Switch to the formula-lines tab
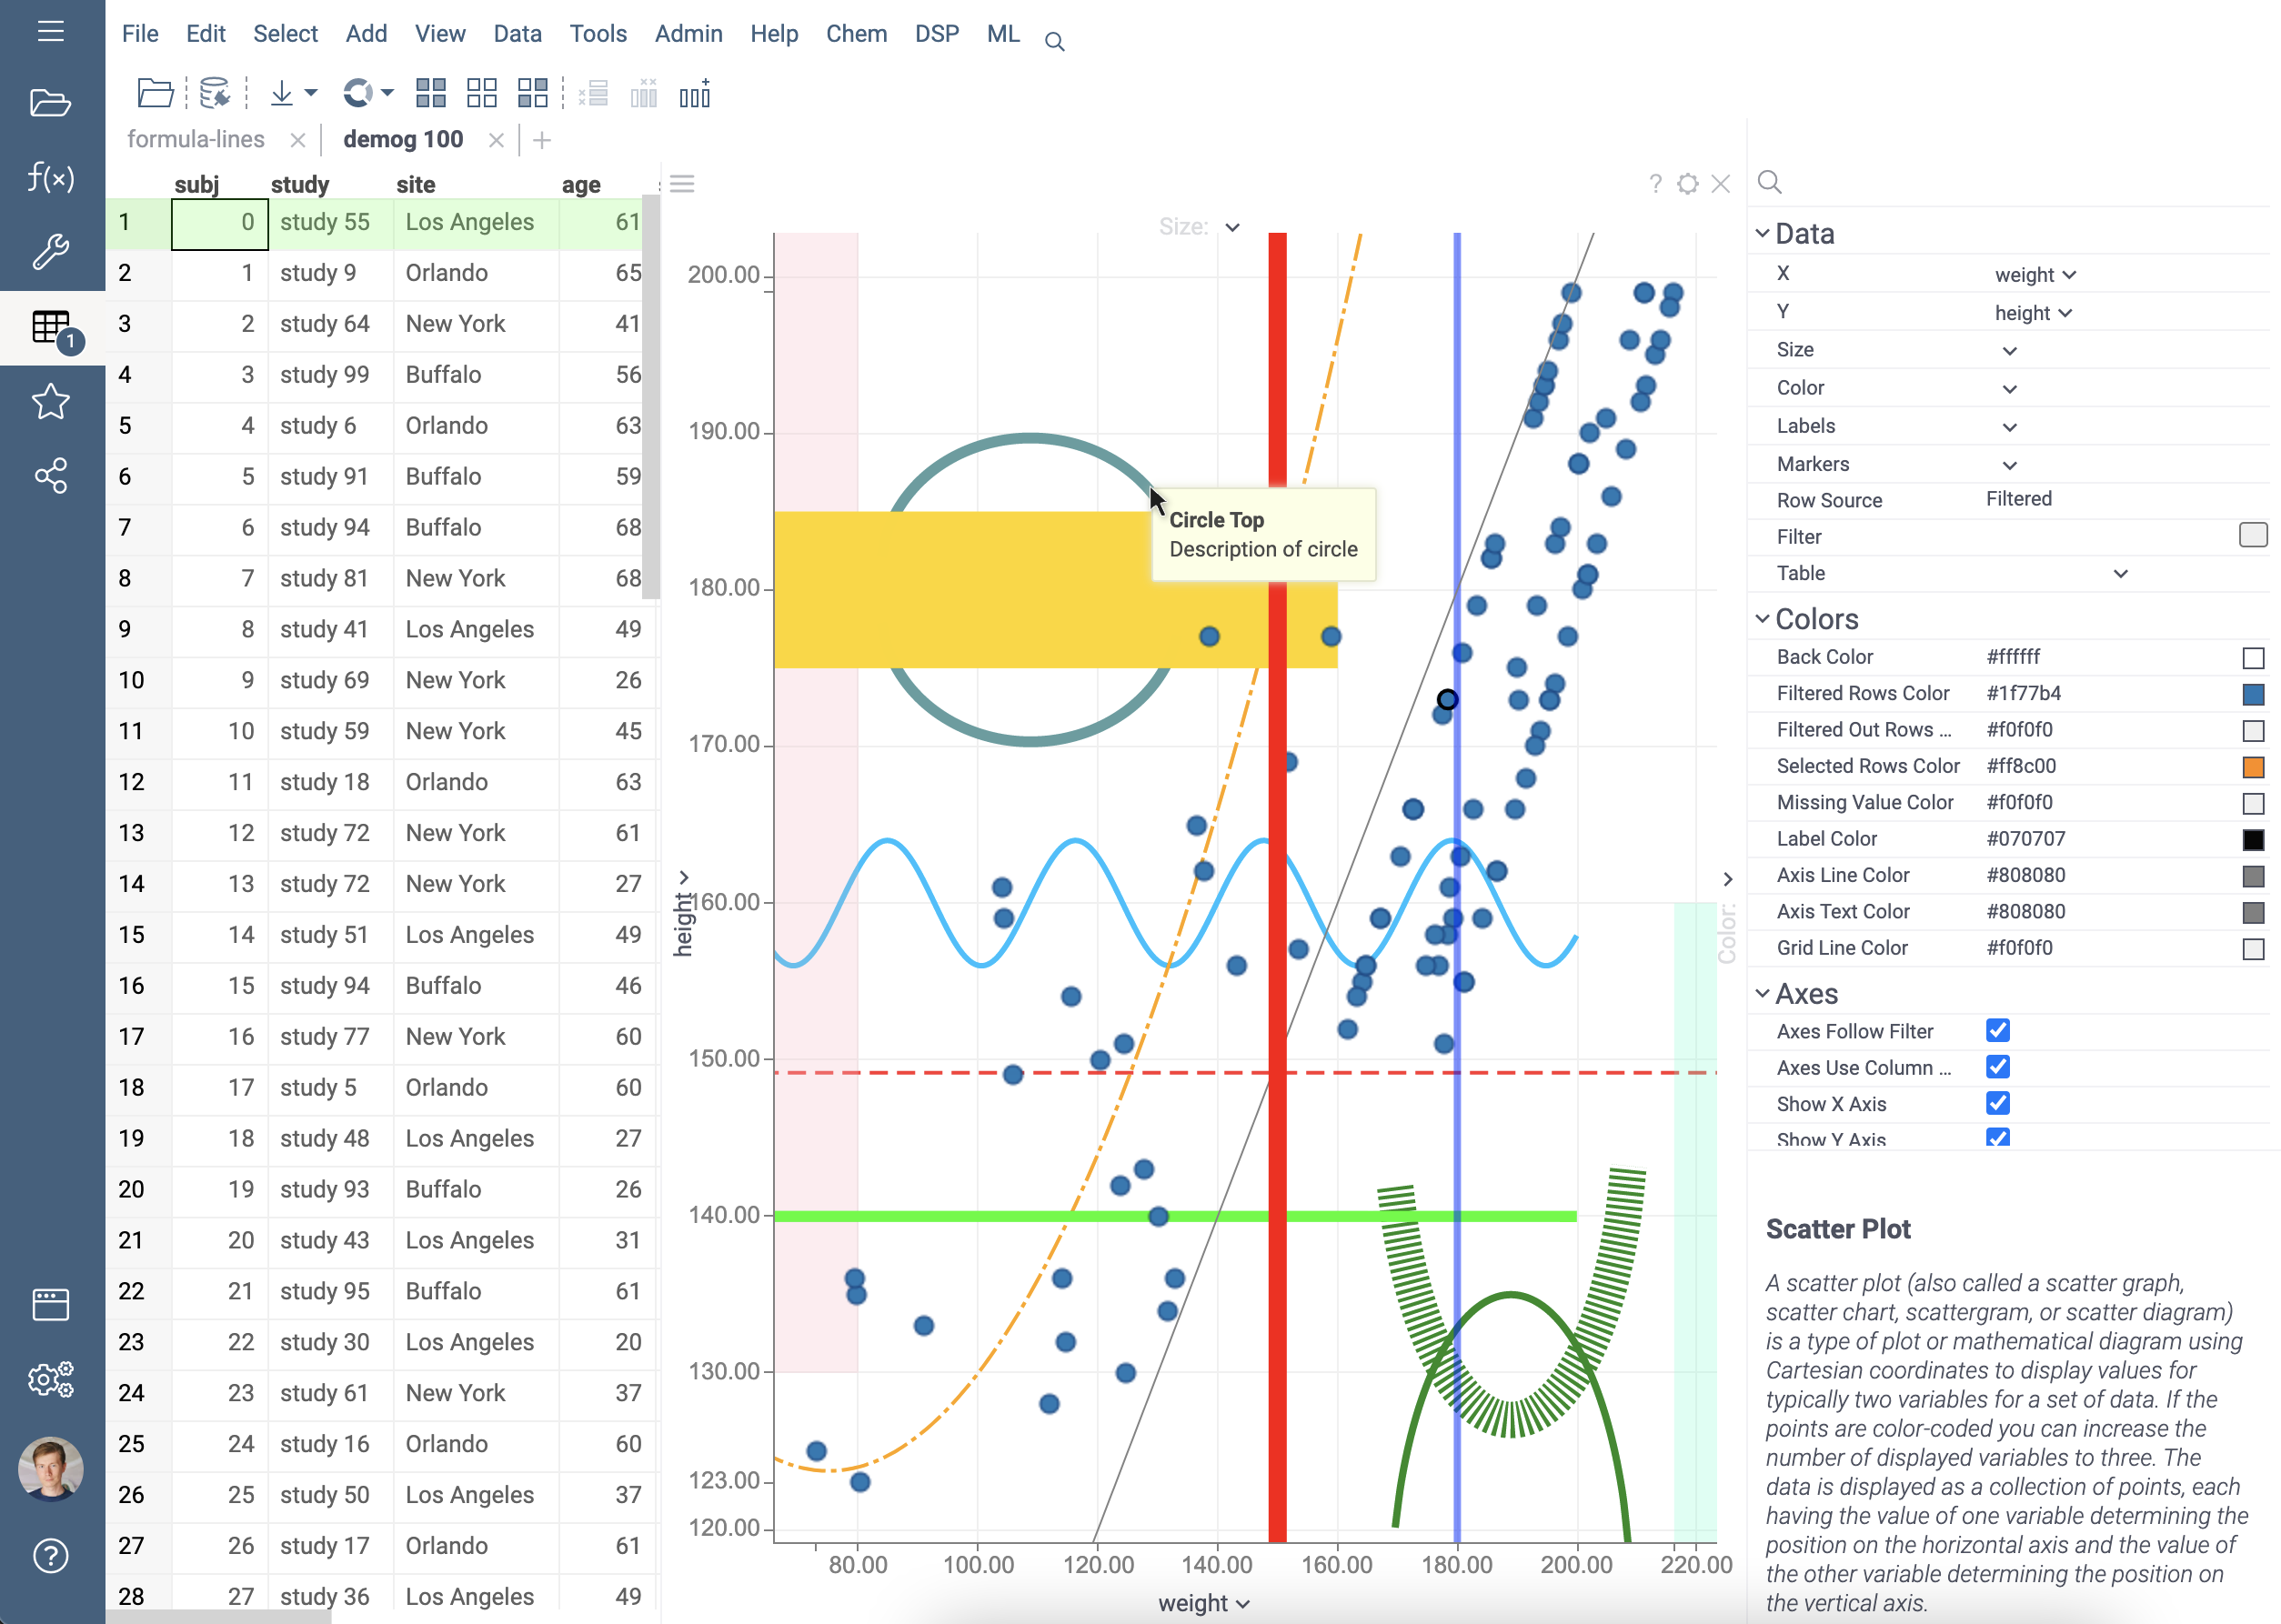This screenshot has width=2281, height=1624. (196, 140)
